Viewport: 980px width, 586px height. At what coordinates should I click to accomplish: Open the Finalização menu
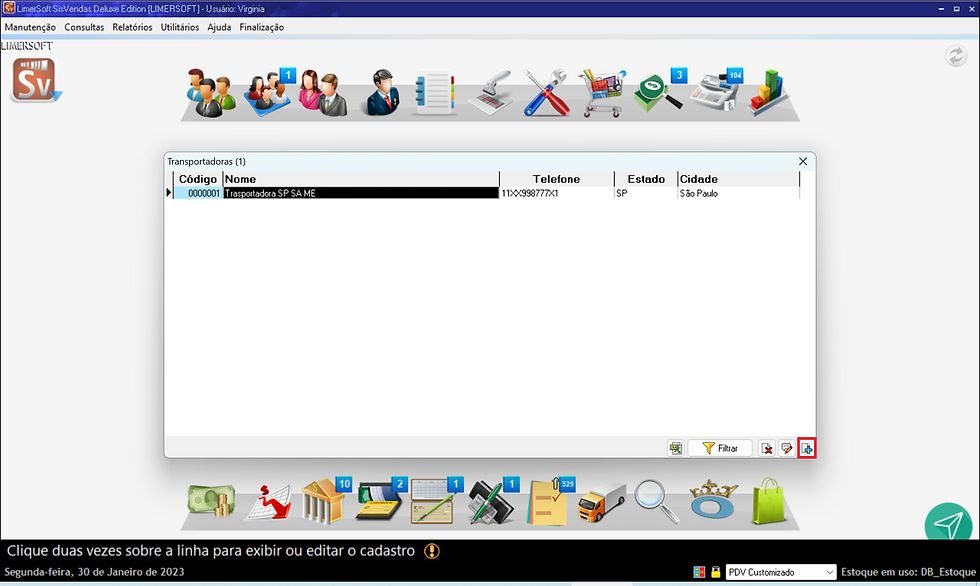(x=262, y=27)
